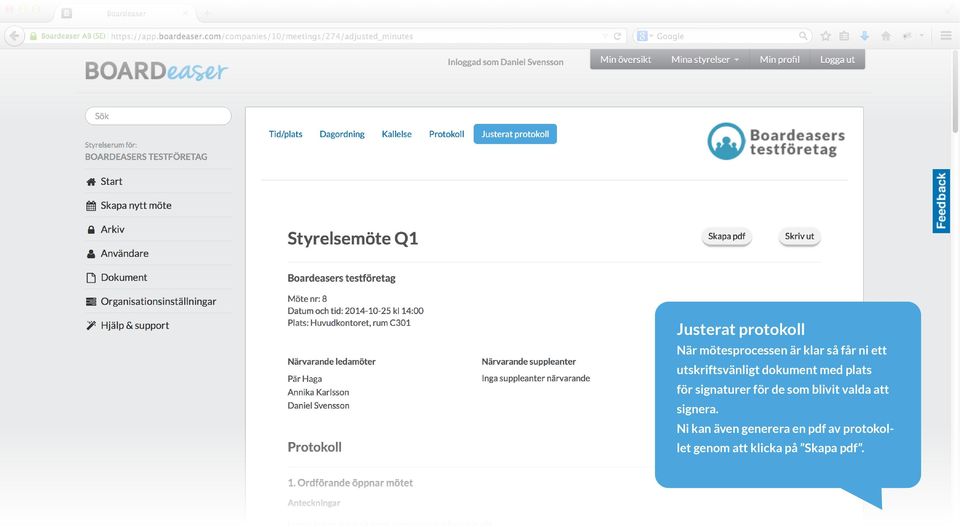Click the Start home icon in sidebar
The height and width of the screenshot is (527, 960).
click(91, 182)
